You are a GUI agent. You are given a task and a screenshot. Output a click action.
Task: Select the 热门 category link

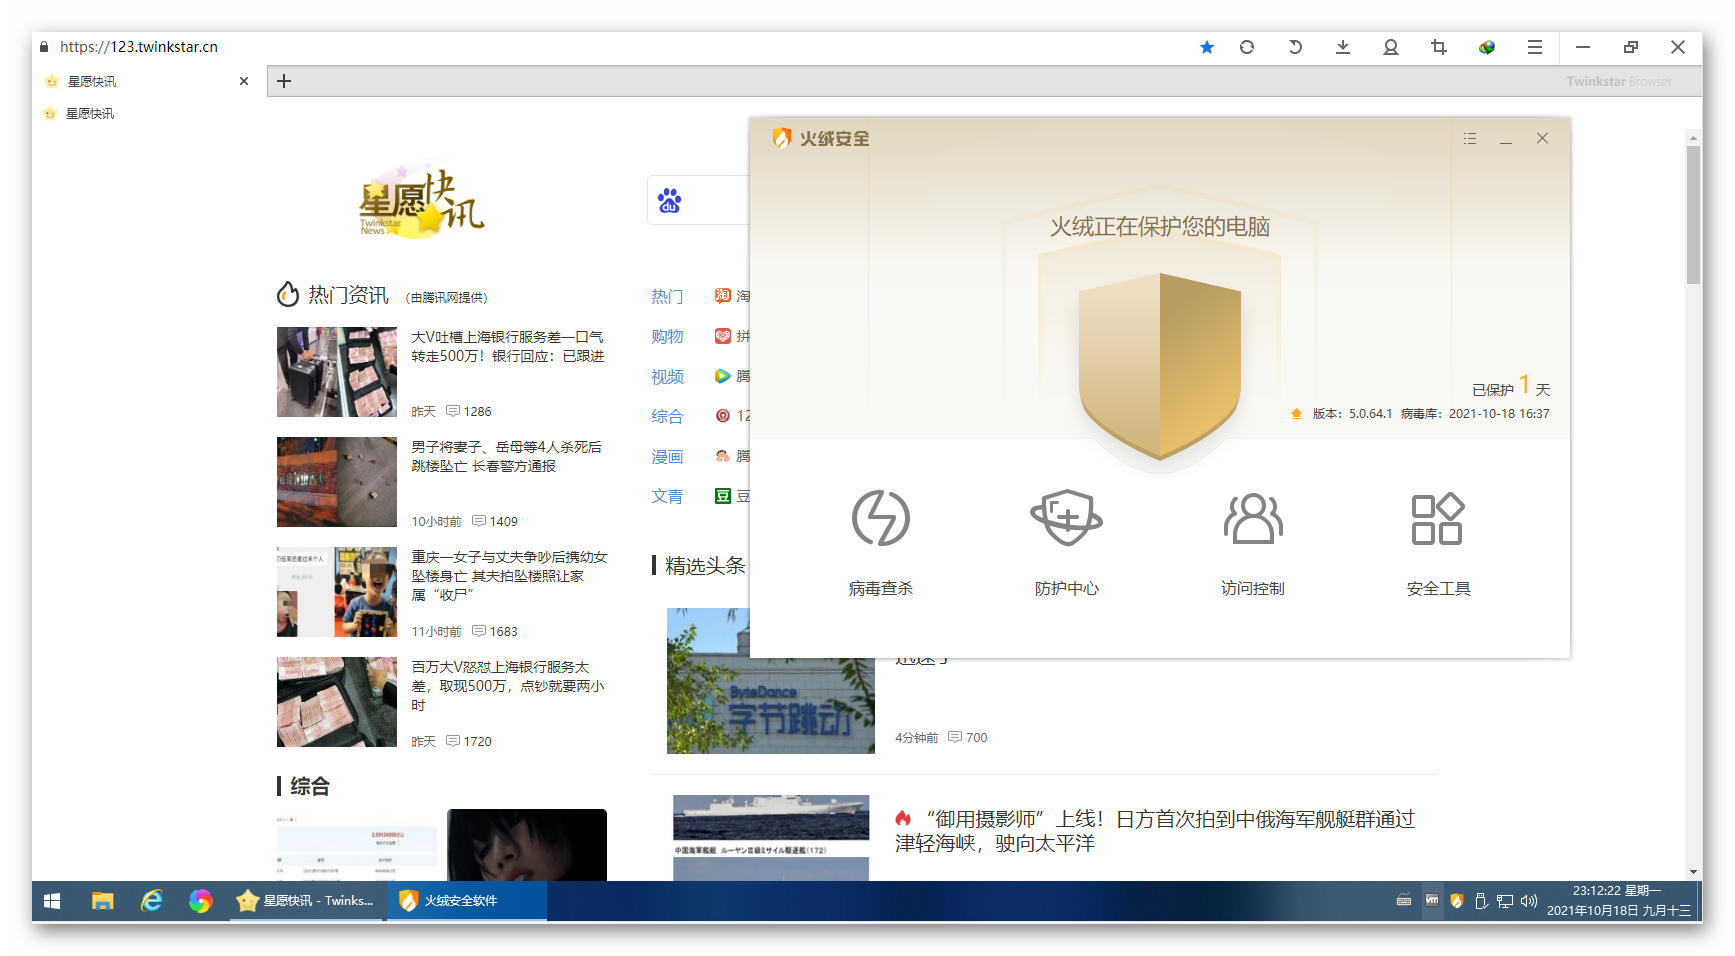pyautogui.click(x=667, y=296)
